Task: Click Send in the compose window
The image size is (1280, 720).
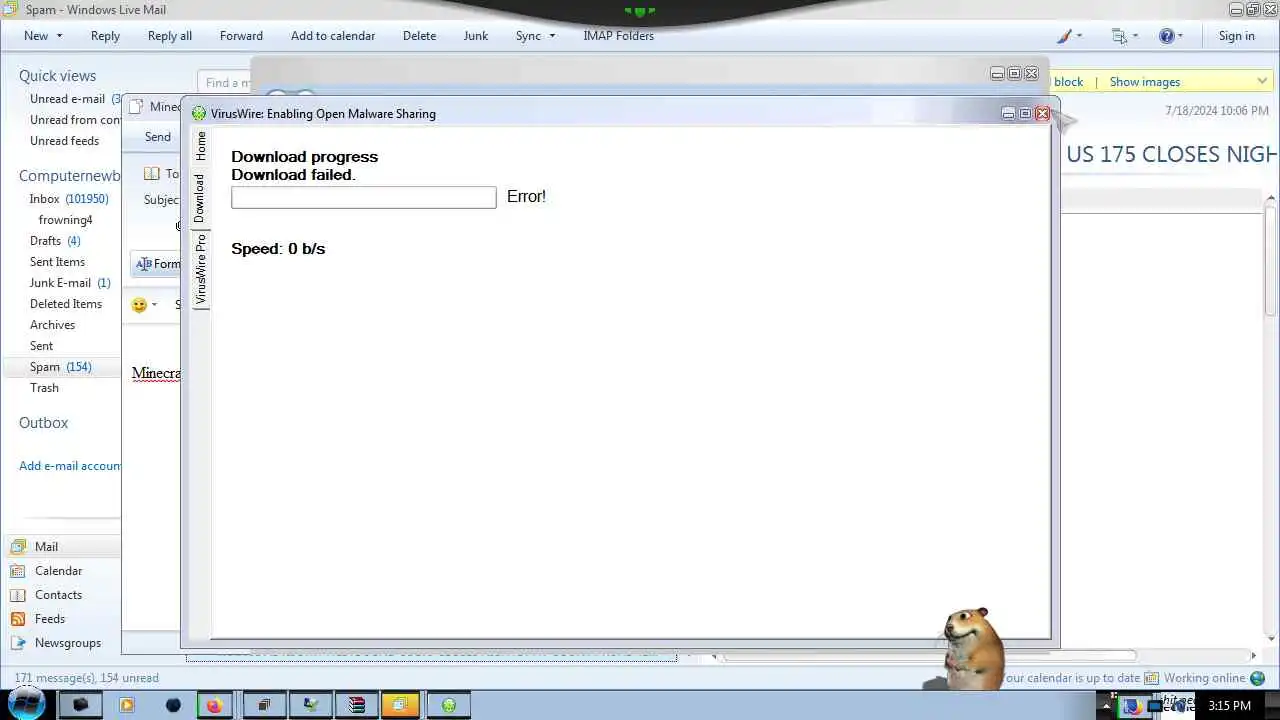Action: 158,137
